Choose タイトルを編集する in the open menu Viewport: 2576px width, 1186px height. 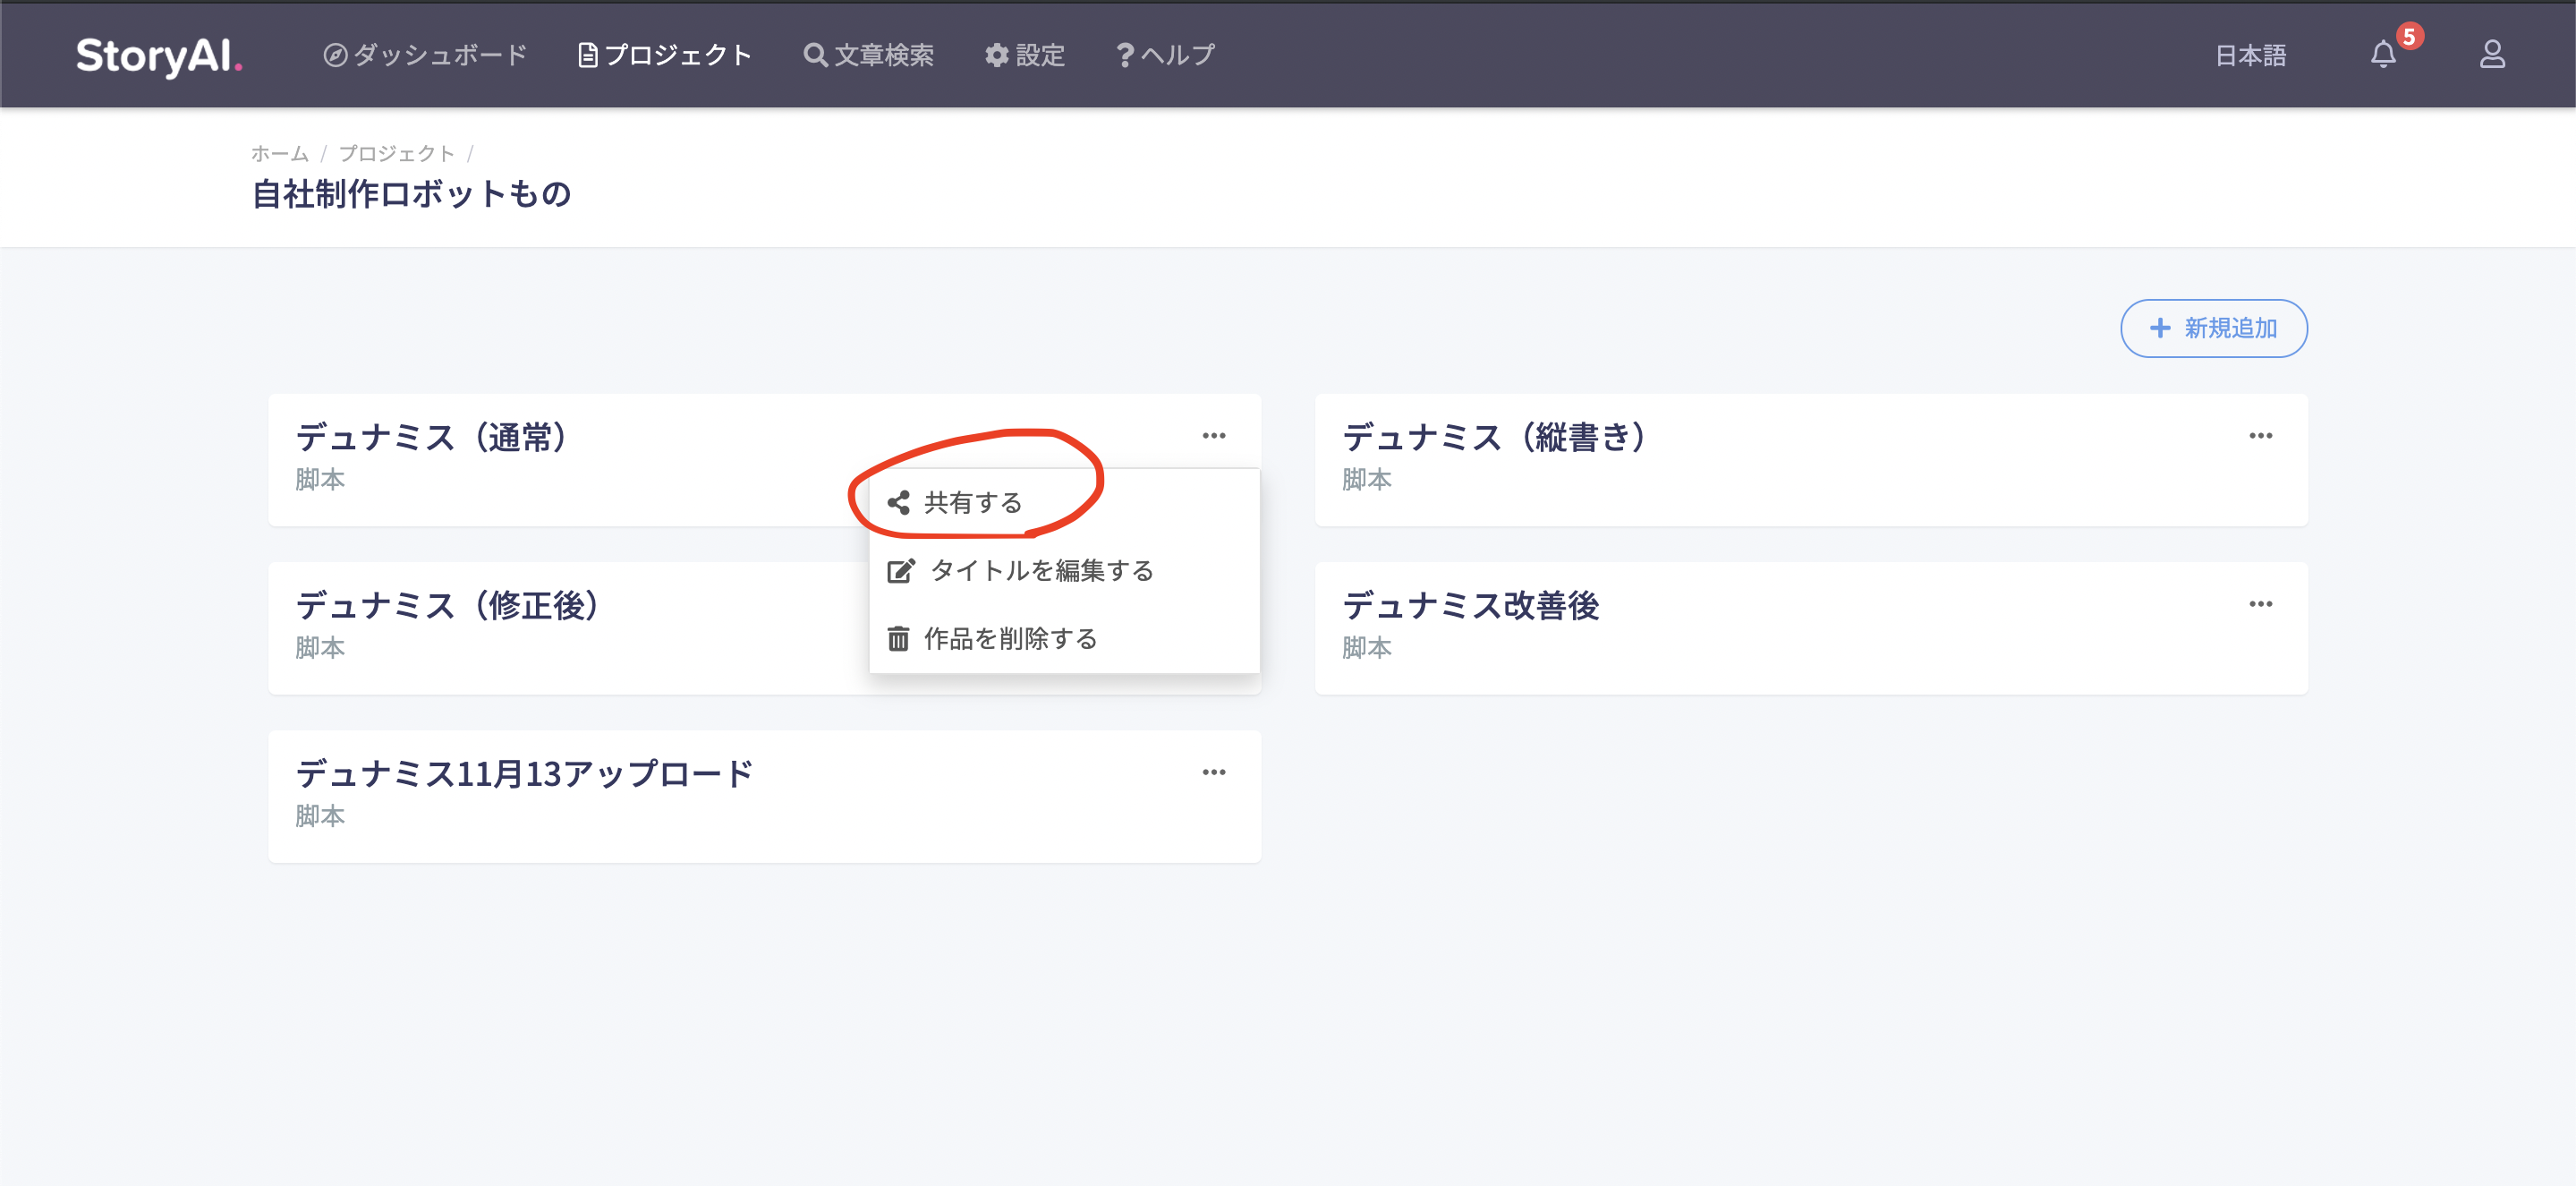(1041, 570)
